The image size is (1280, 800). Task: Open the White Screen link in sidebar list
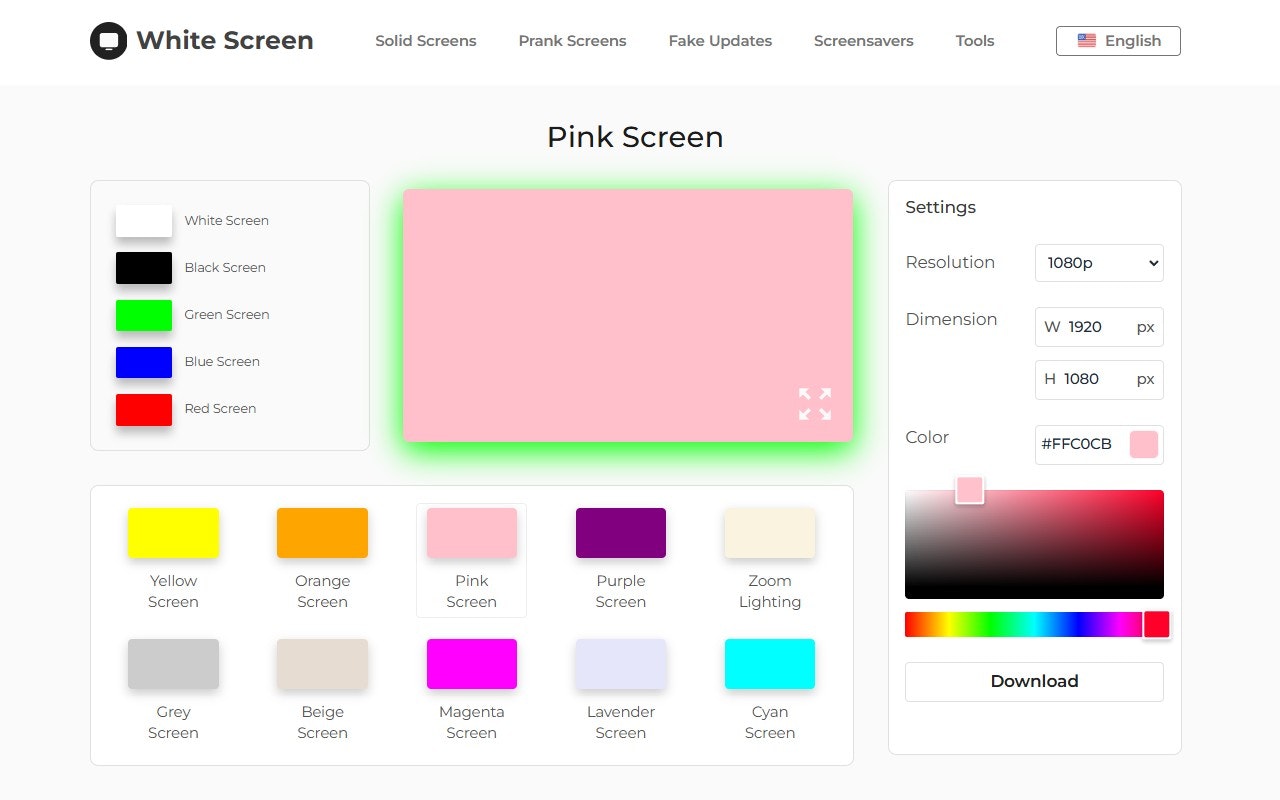pos(226,221)
